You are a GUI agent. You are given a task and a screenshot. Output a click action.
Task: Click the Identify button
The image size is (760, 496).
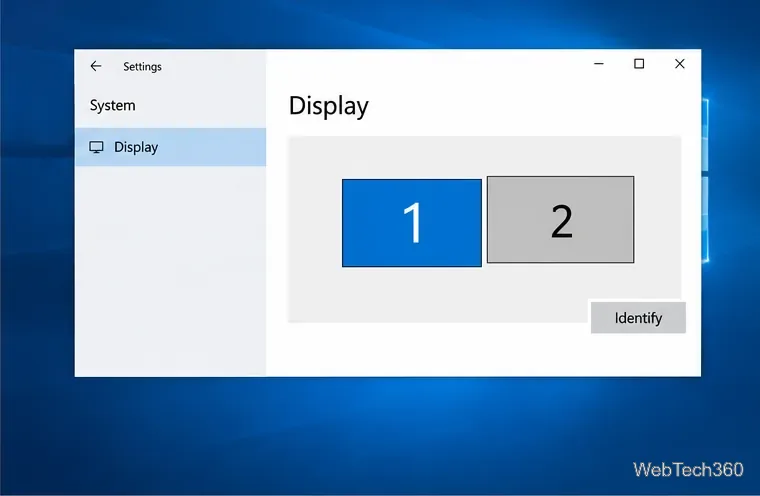(638, 318)
